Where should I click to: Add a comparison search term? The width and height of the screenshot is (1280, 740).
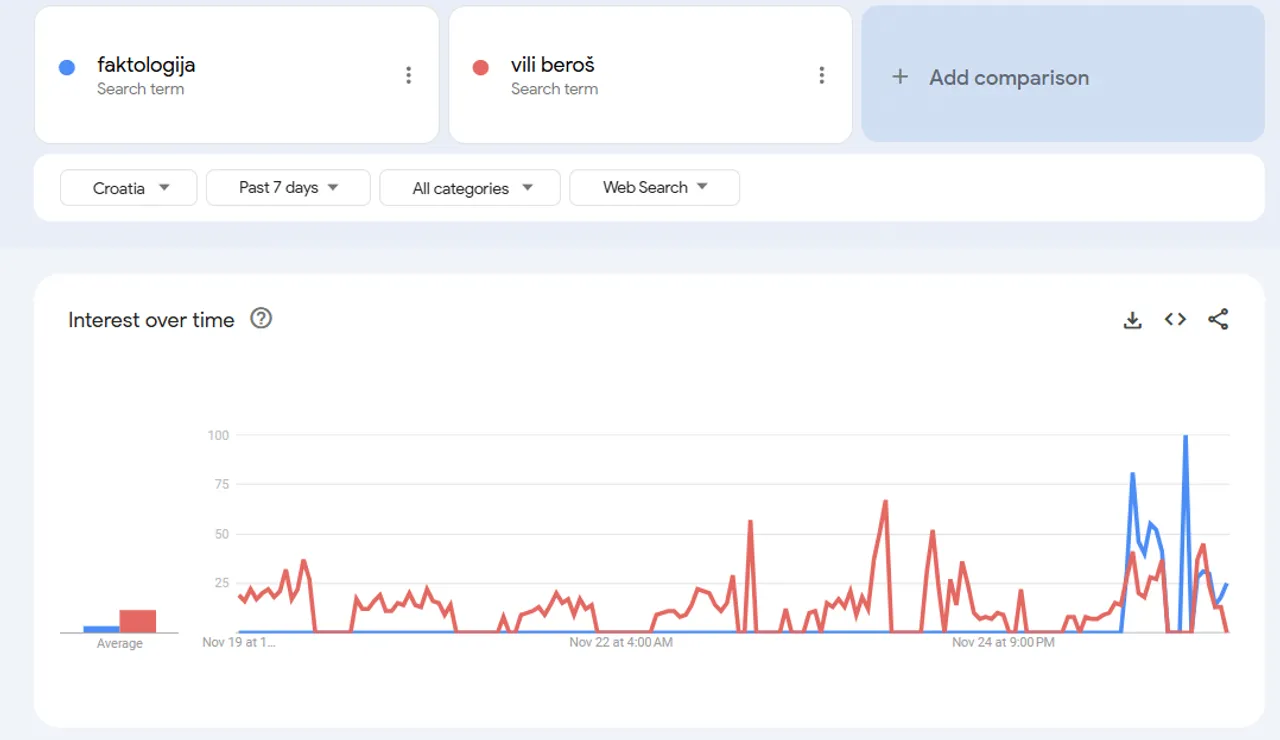1063,74
